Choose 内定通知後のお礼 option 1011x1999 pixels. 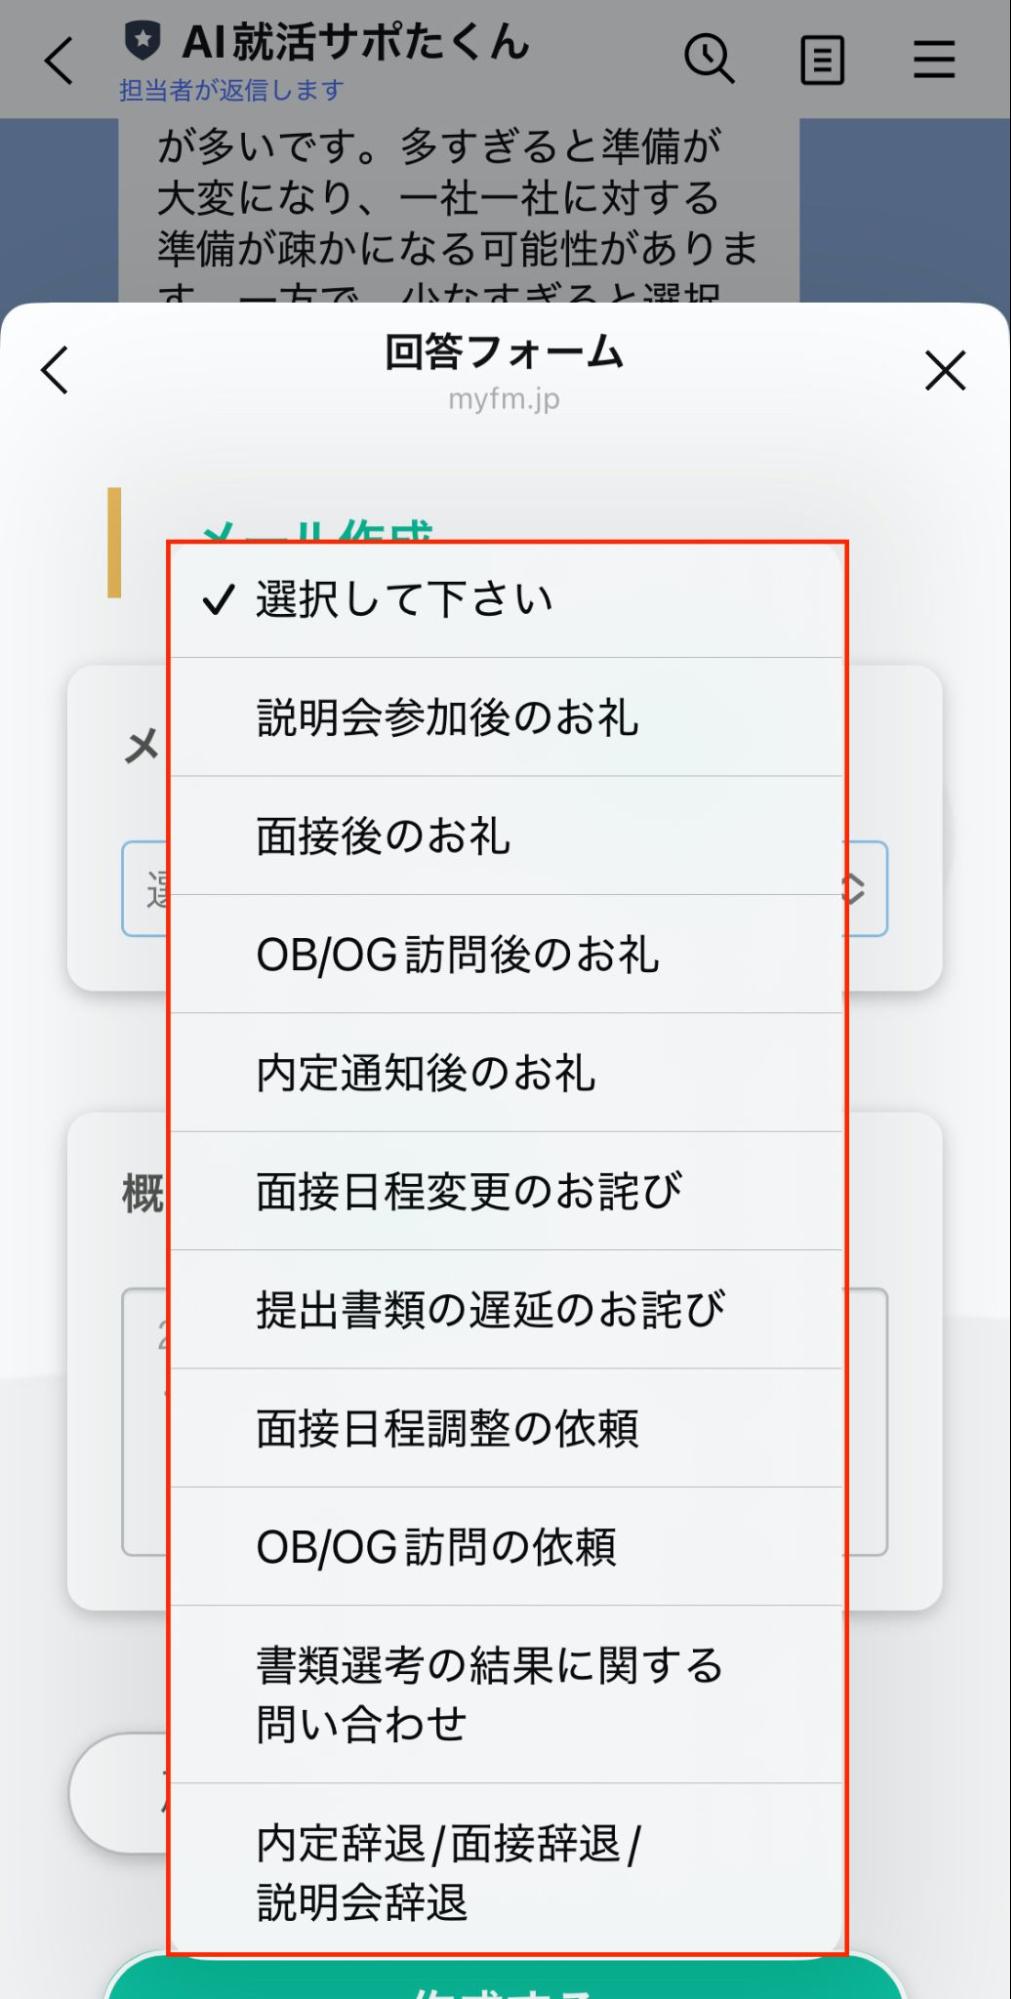pyautogui.click(x=426, y=1073)
